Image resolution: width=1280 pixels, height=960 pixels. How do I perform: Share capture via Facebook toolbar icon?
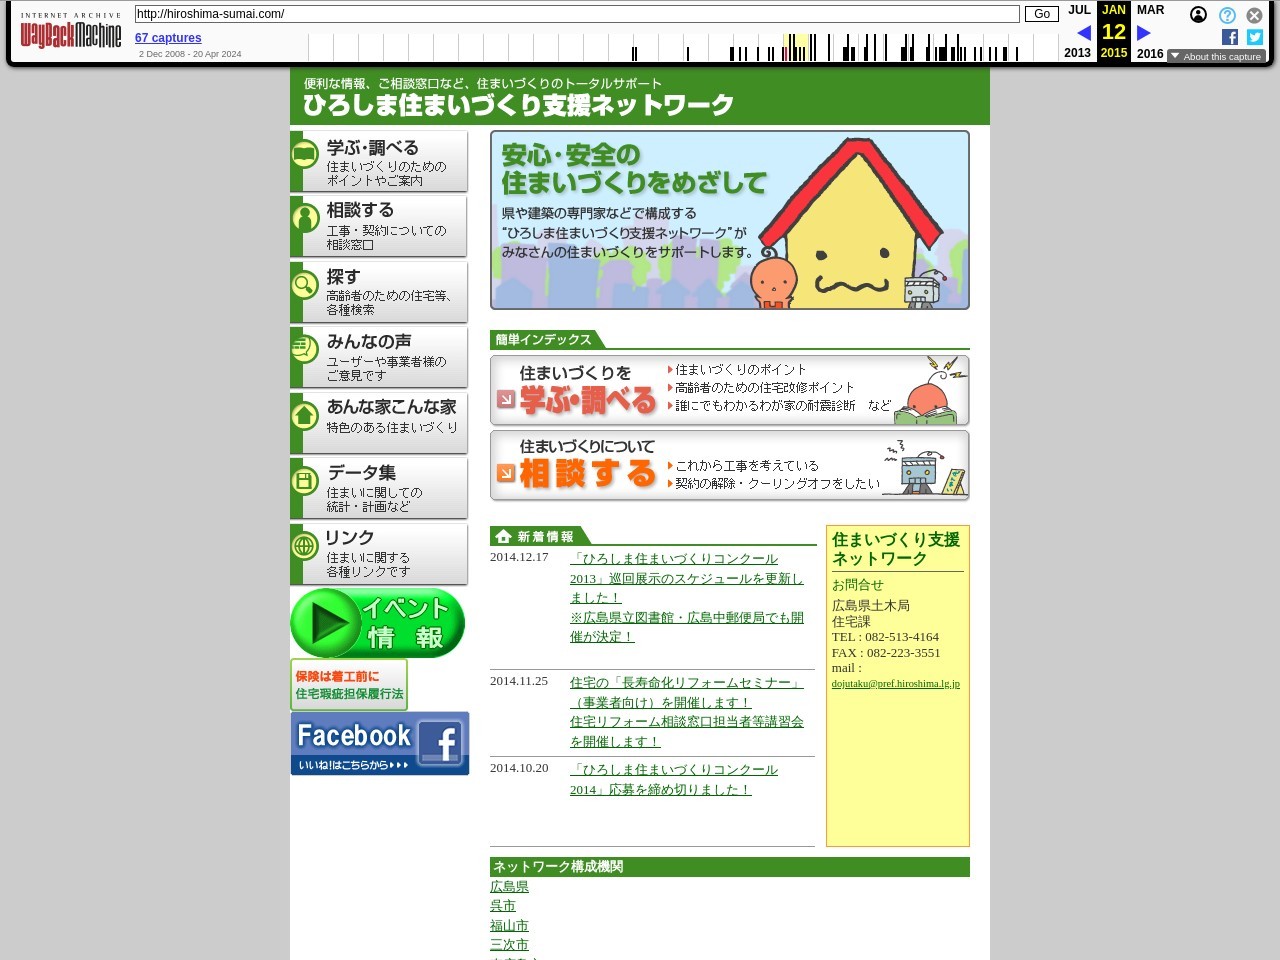[x=1230, y=37]
